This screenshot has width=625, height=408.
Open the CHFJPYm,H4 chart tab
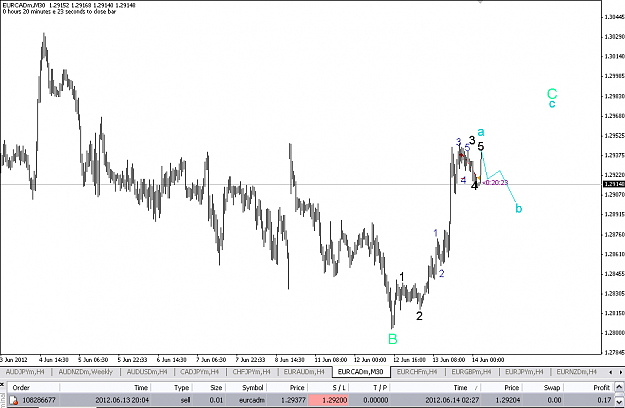251,372
